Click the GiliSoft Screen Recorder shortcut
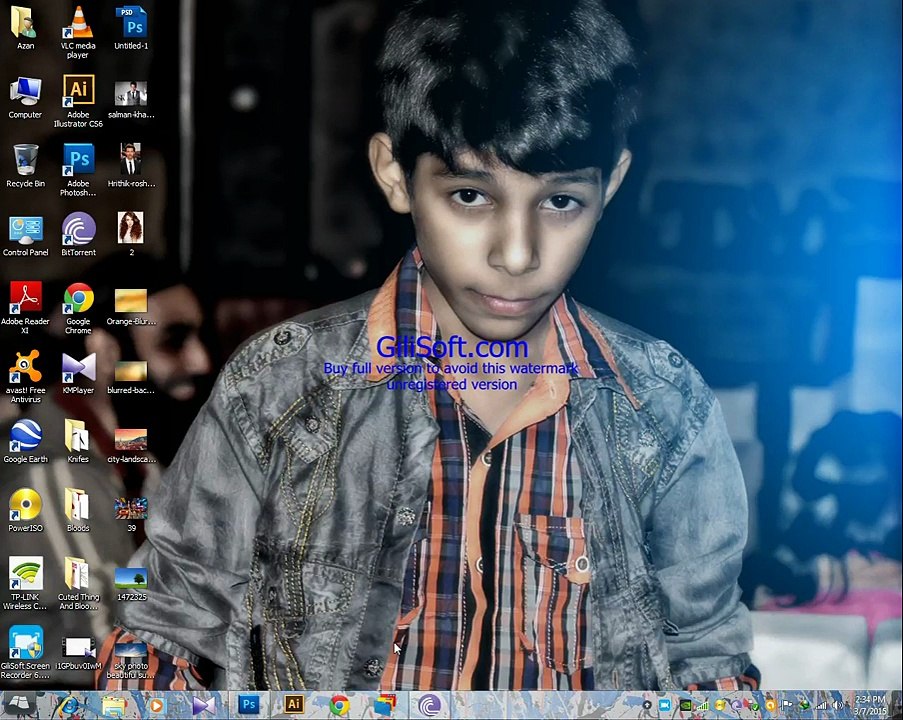This screenshot has width=903, height=720. tap(25, 652)
